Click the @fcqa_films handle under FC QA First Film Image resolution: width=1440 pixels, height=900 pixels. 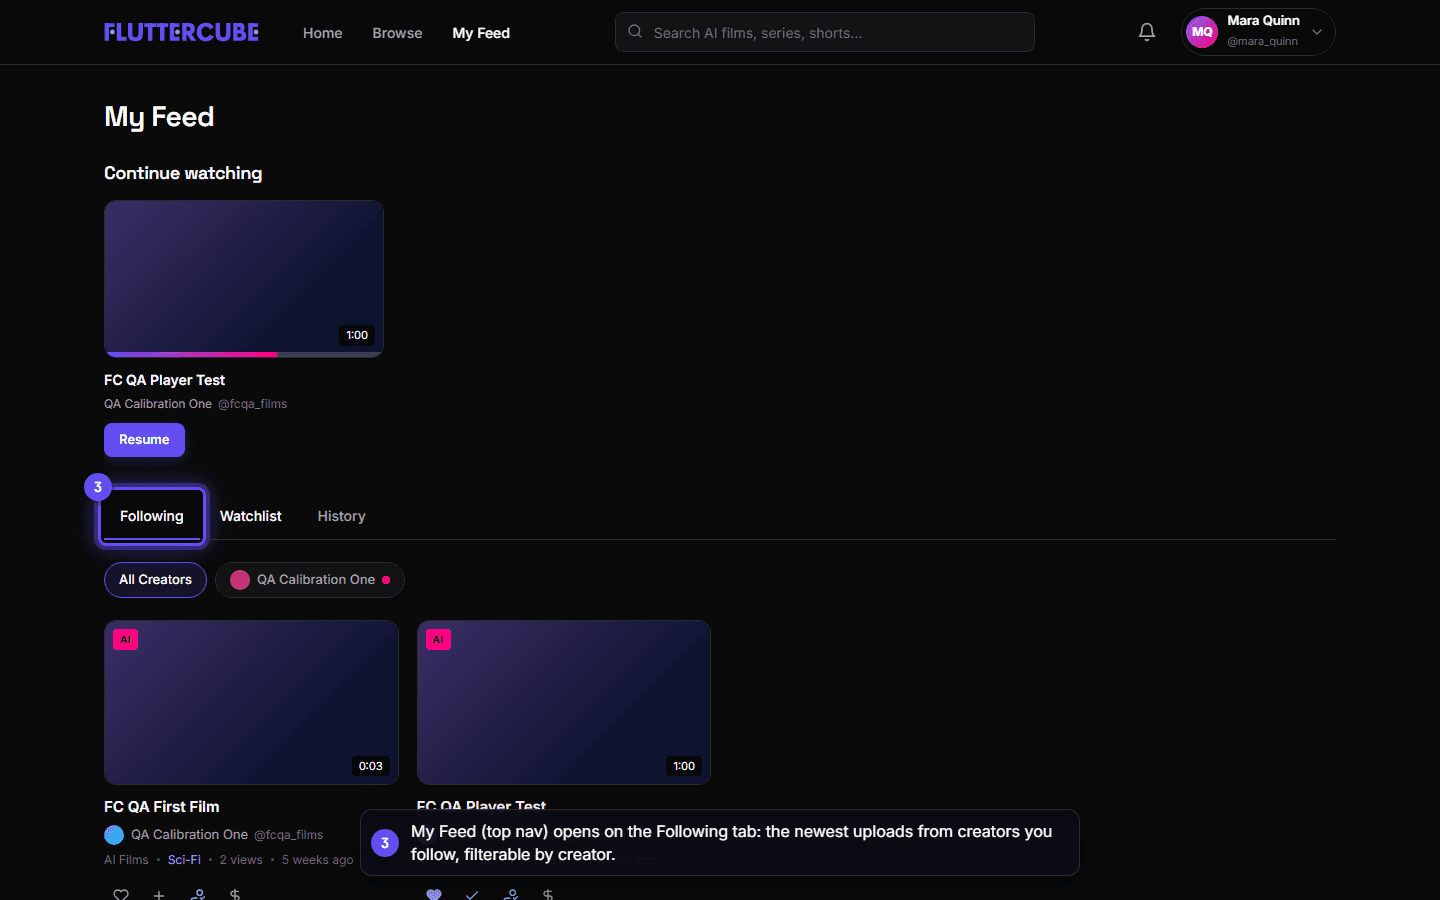pyautogui.click(x=288, y=835)
